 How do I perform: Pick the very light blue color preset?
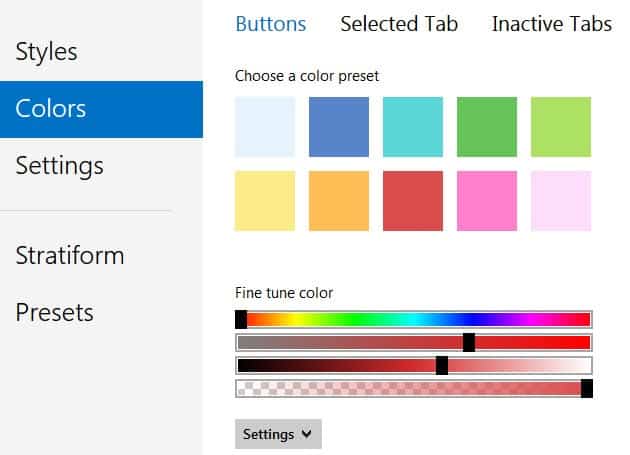(265, 127)
